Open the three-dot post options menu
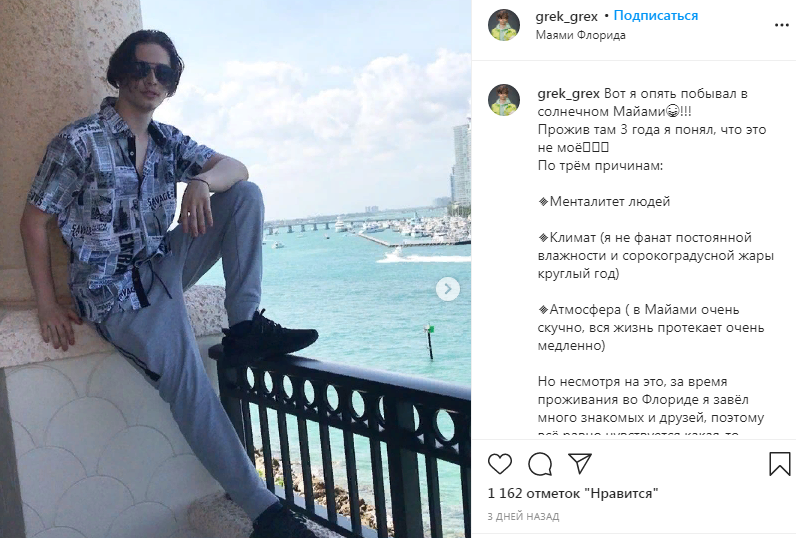Viewport: 796px width, 538px height. (x=781, y=25)
